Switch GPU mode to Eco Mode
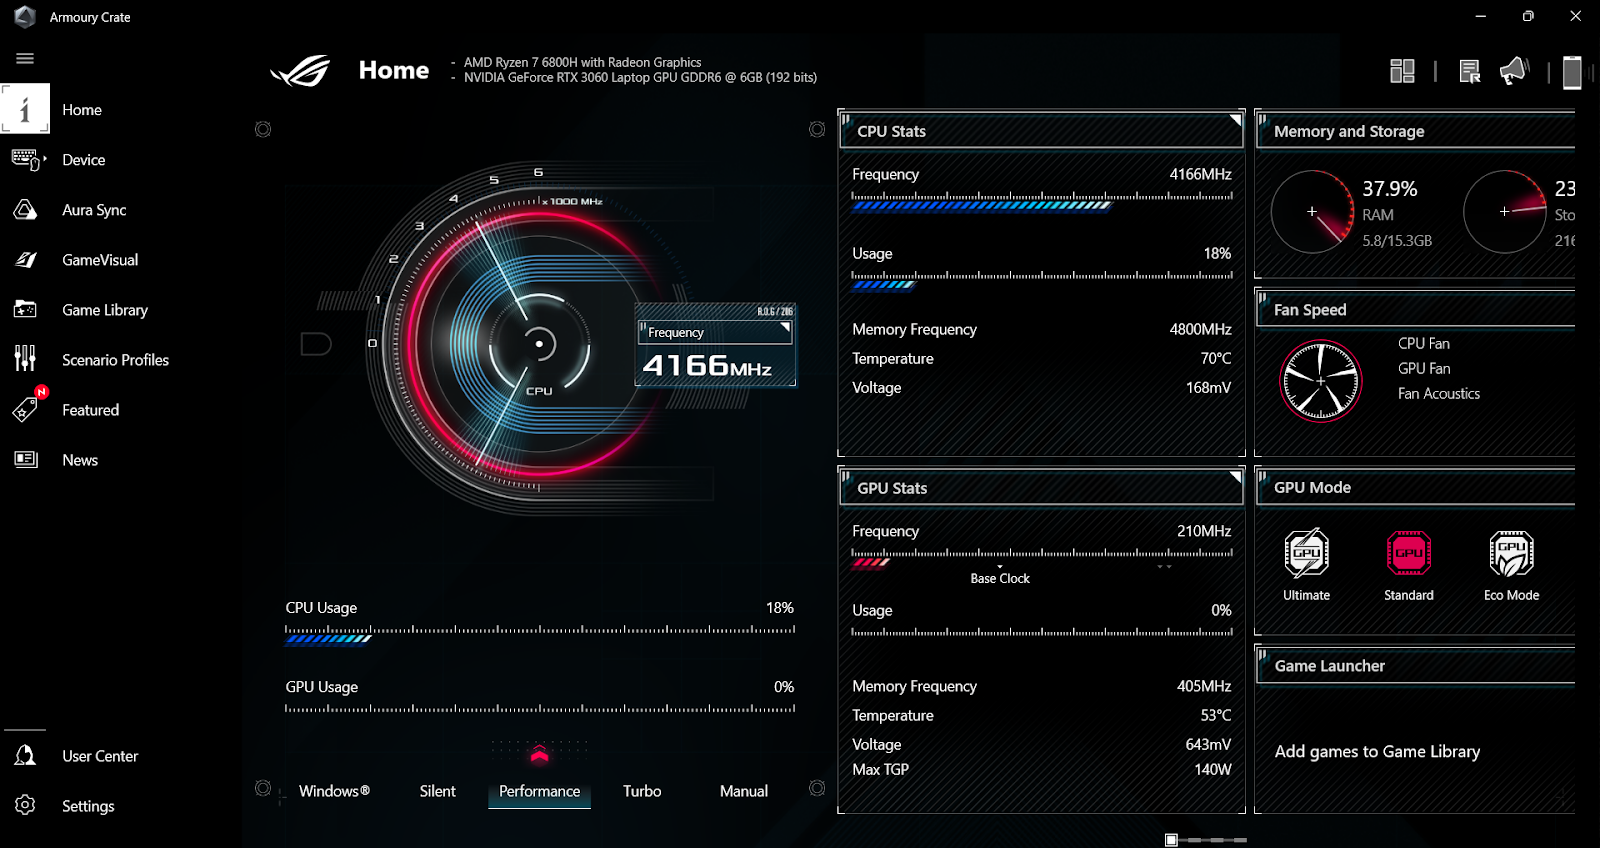The width and height of the screenshot is (1600, 848). coord(1511,566)
